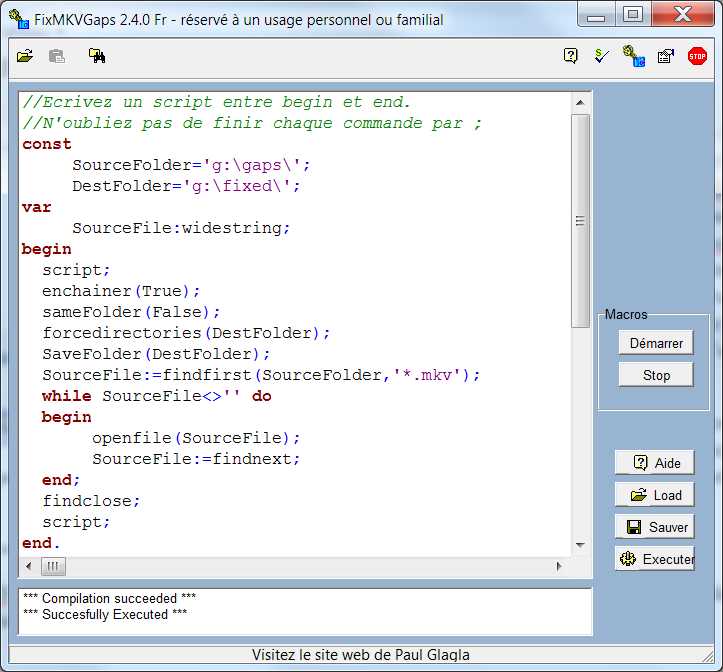Click the Stop button in Macros
The height and width of the screenshot is (672, 723).
click(x=656, y=375)
